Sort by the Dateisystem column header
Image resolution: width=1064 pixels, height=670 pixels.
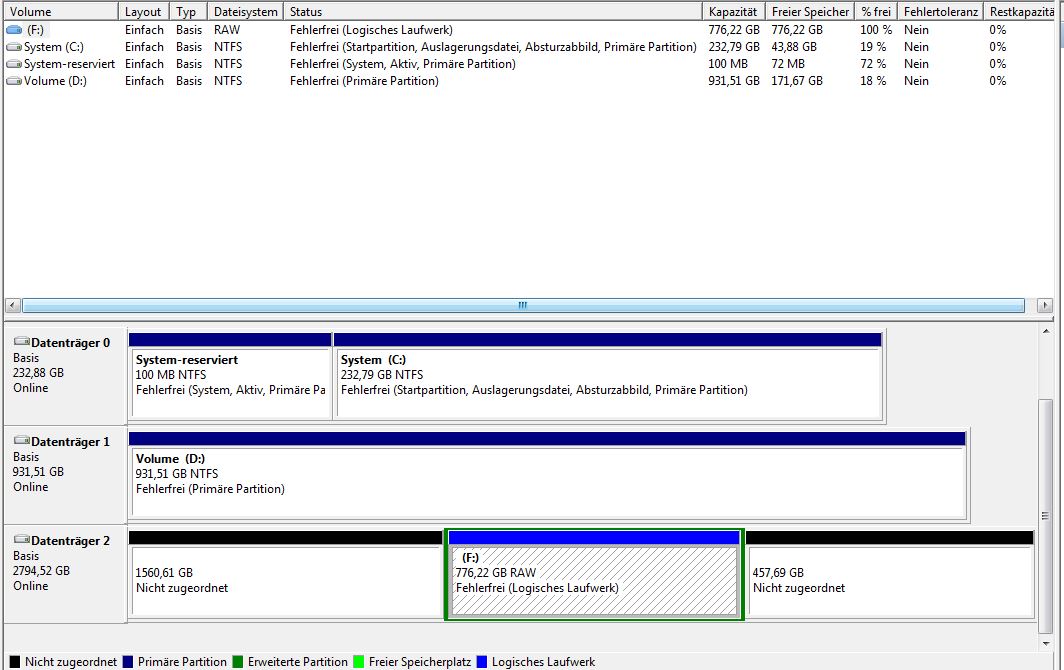click(245, 12)
